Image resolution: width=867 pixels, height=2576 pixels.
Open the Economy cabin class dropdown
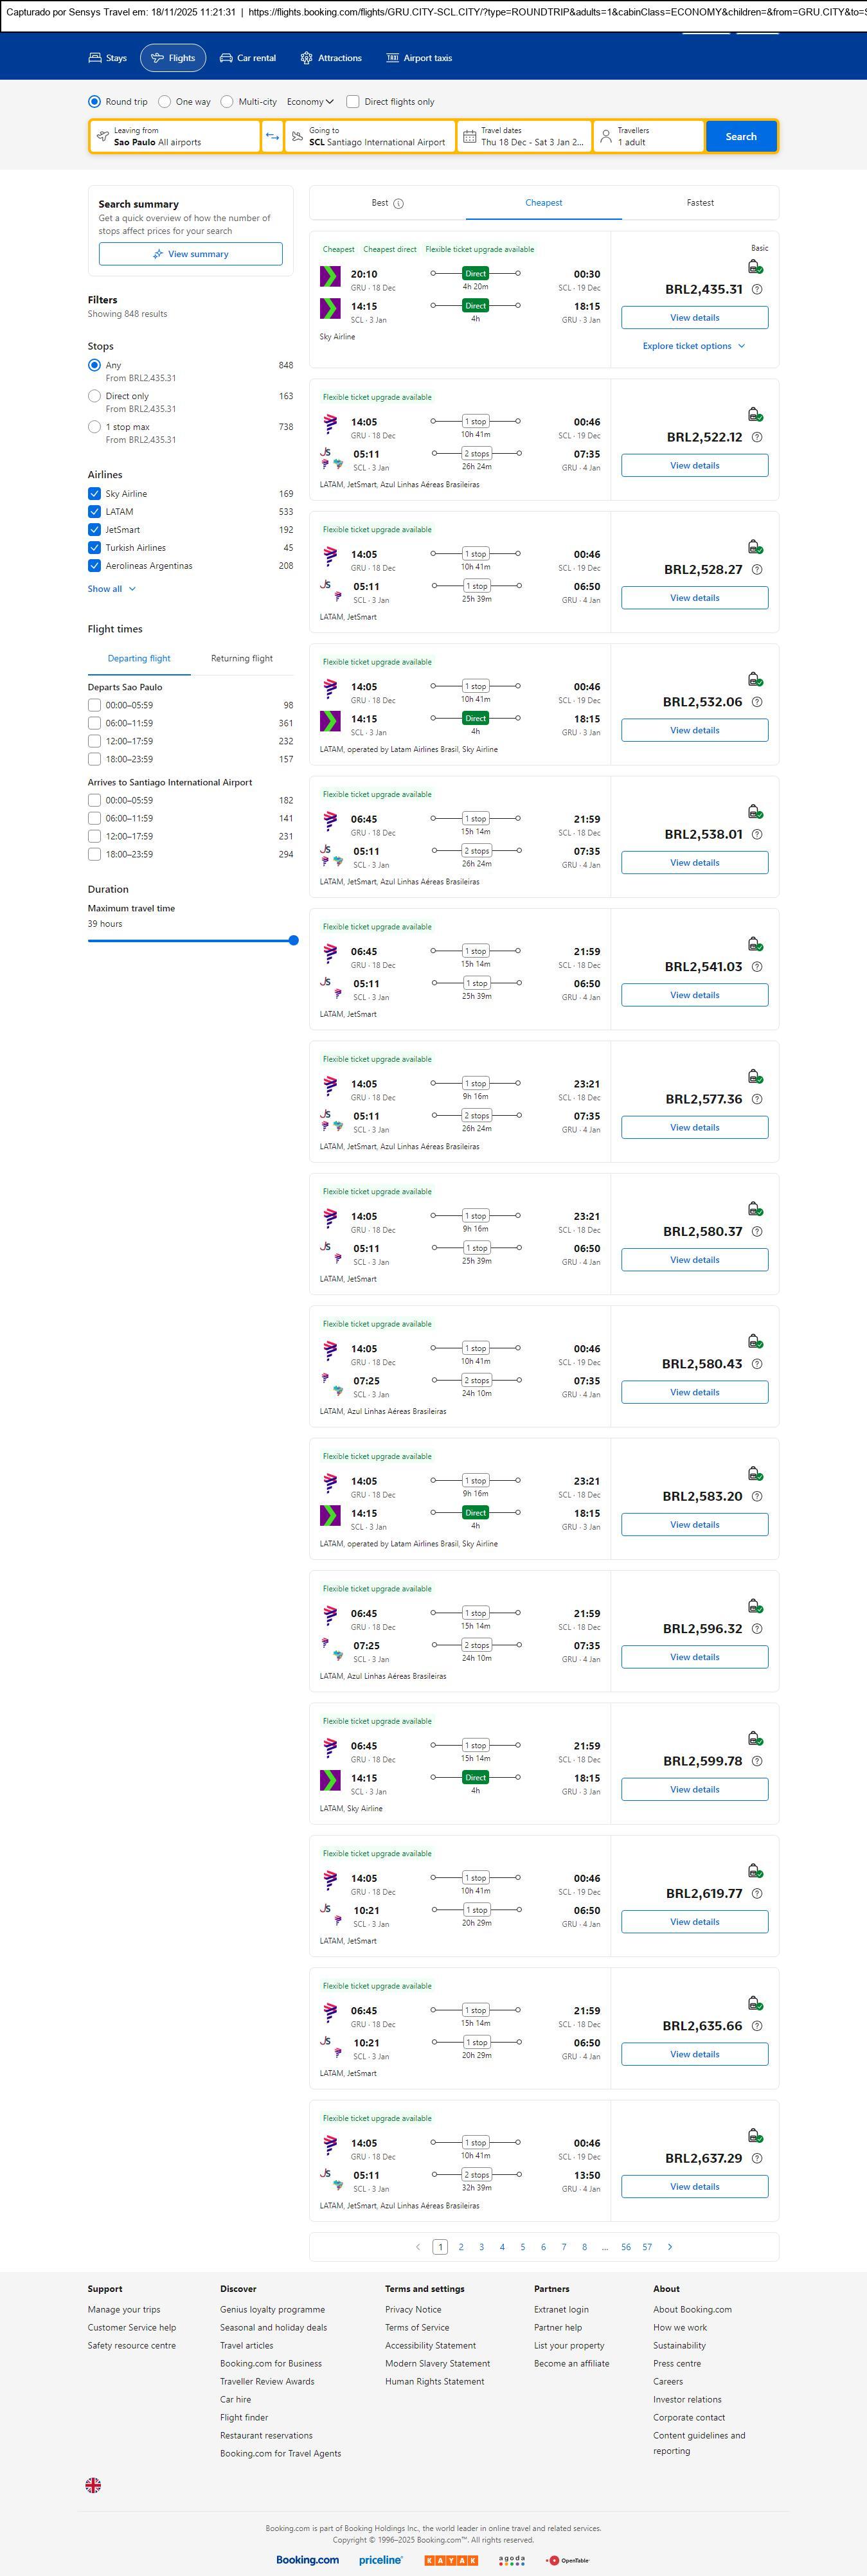coord(310,102)
